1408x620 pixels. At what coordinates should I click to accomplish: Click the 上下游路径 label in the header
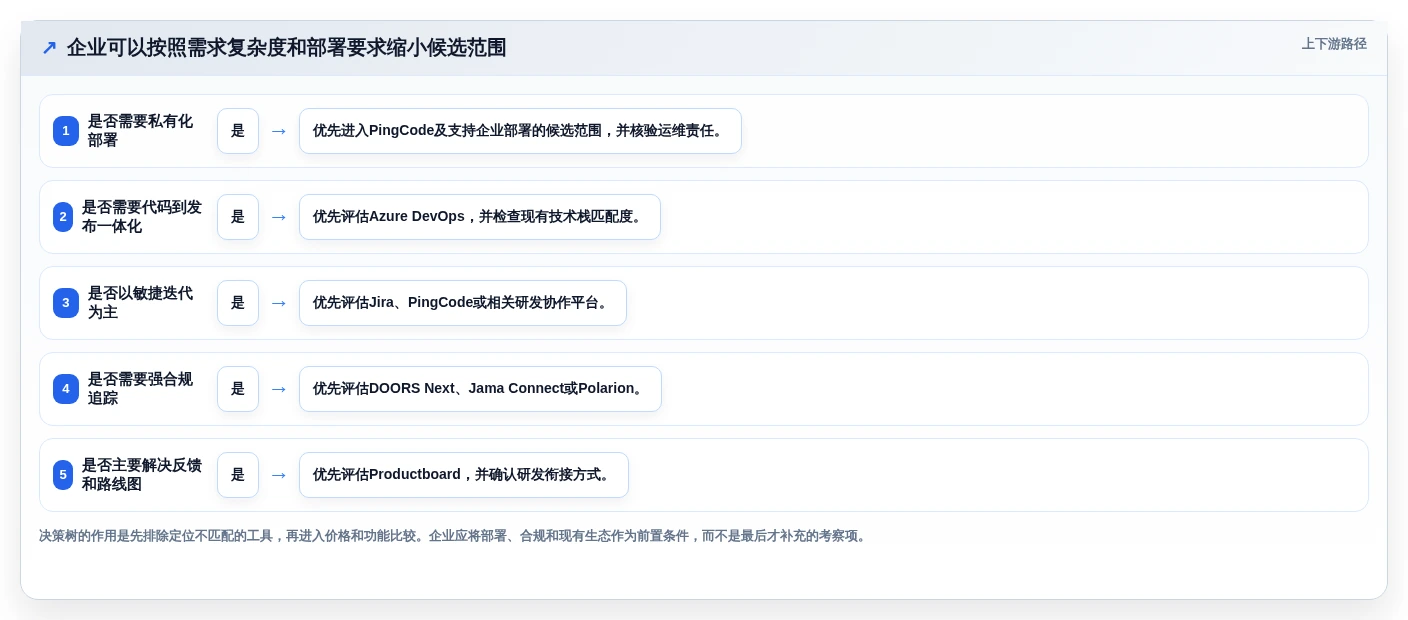click(x=1334, y=44)
